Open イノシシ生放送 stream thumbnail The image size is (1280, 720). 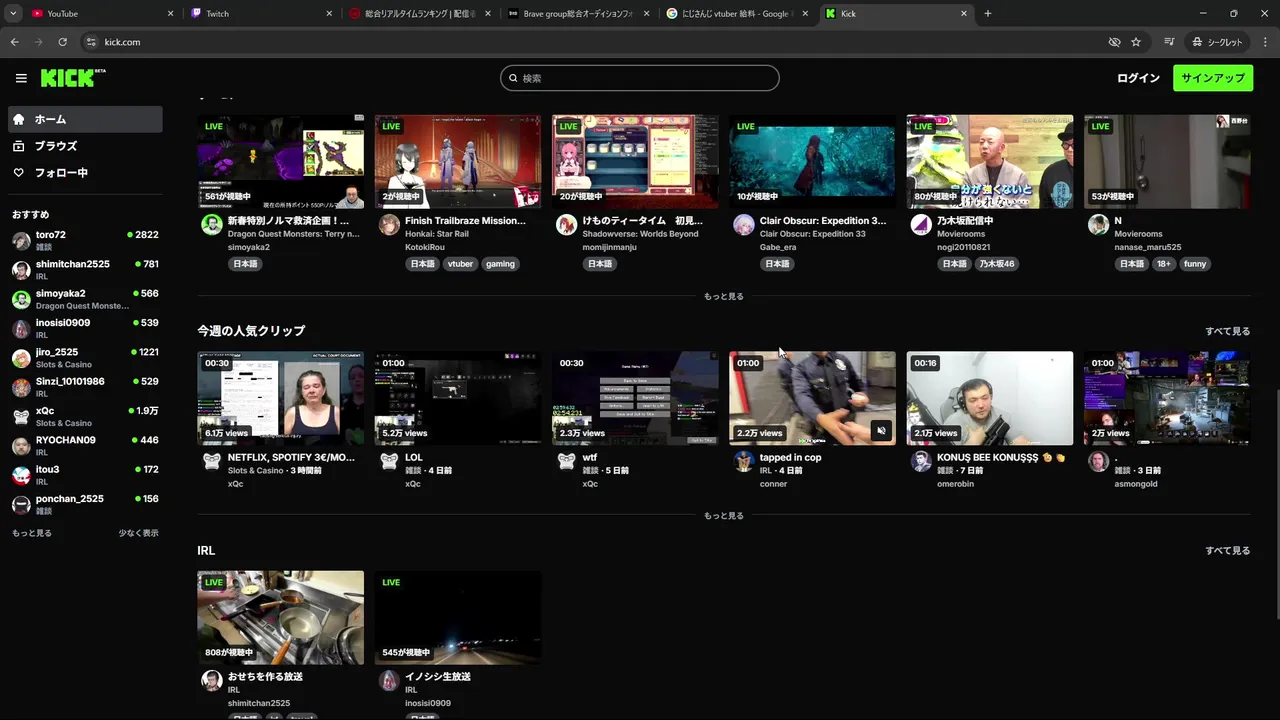coord(458,618)
